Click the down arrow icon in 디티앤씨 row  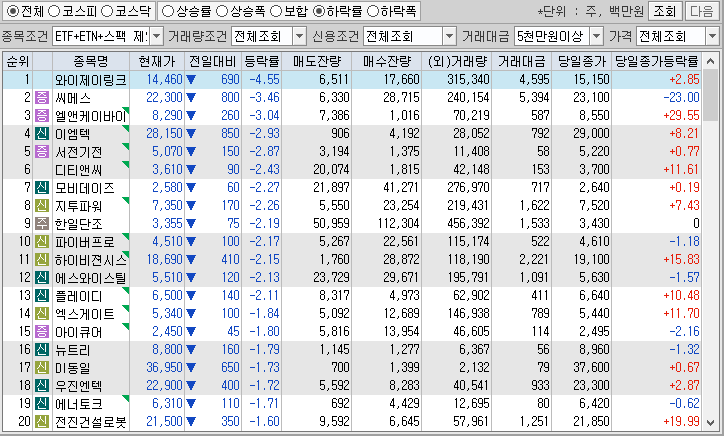[x=191, y=170]
